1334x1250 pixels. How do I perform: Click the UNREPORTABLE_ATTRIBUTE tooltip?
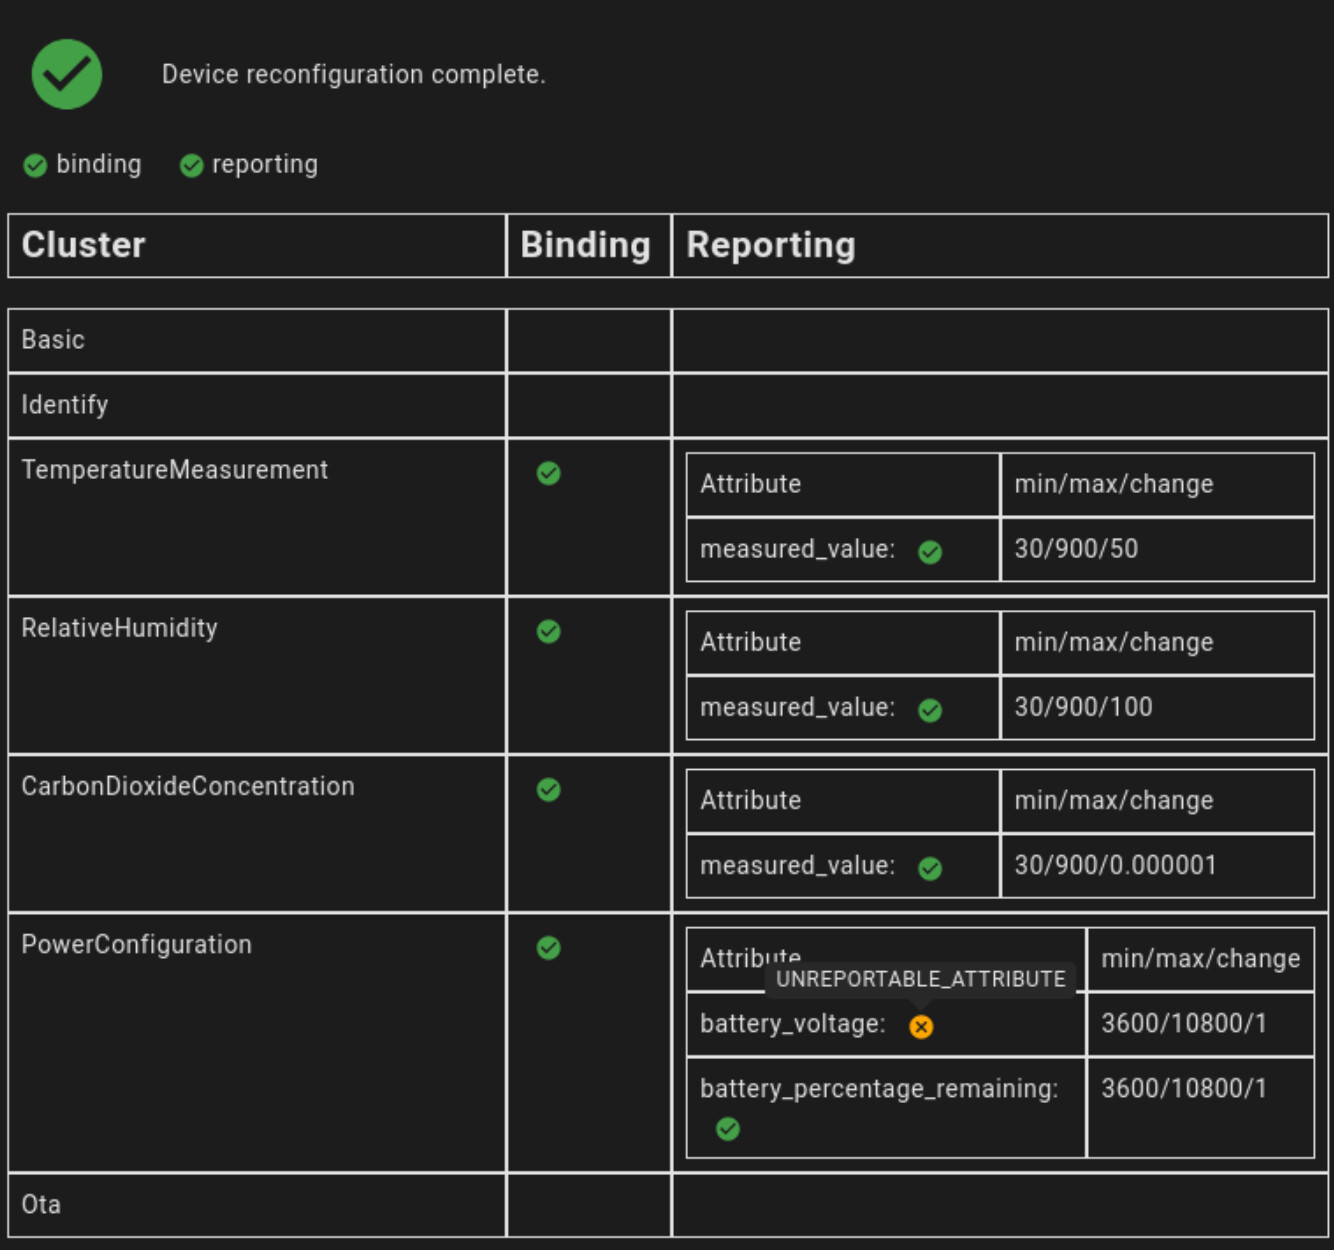(x=921, y=979)
